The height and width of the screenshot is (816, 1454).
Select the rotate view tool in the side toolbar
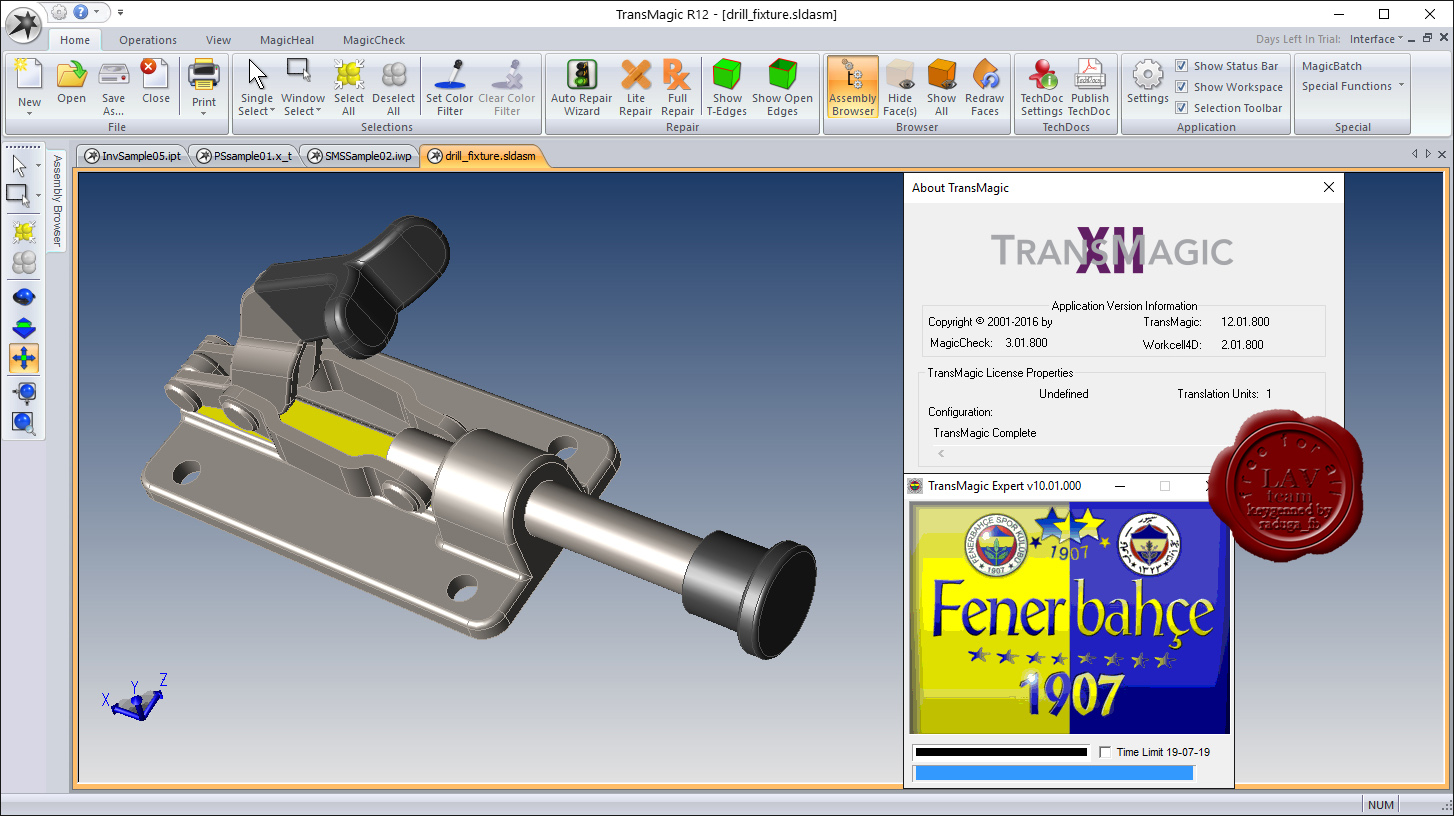click(x=24, y=297)
